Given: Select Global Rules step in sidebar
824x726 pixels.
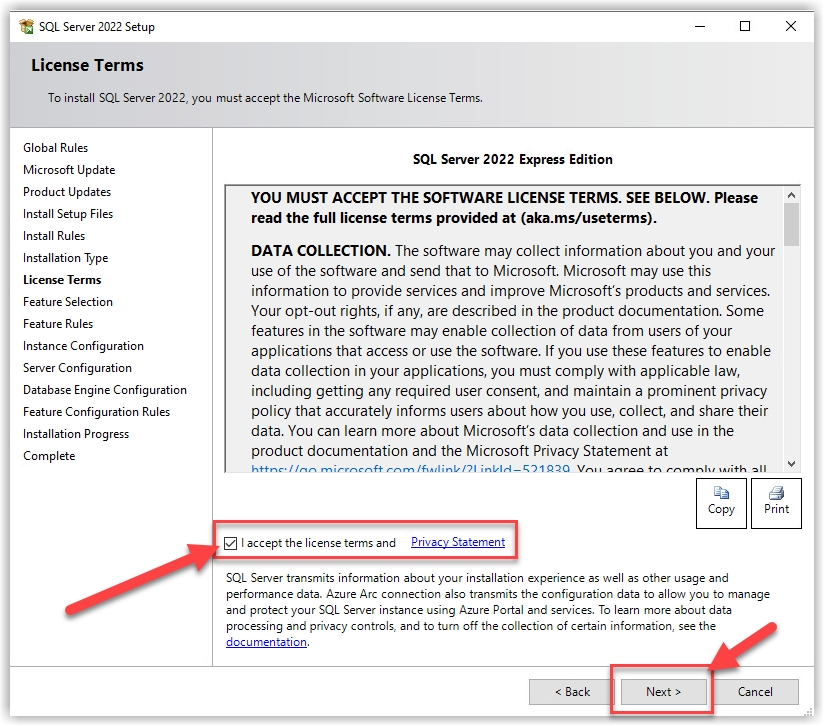Looking at the screenshot, I should (55, 148).
